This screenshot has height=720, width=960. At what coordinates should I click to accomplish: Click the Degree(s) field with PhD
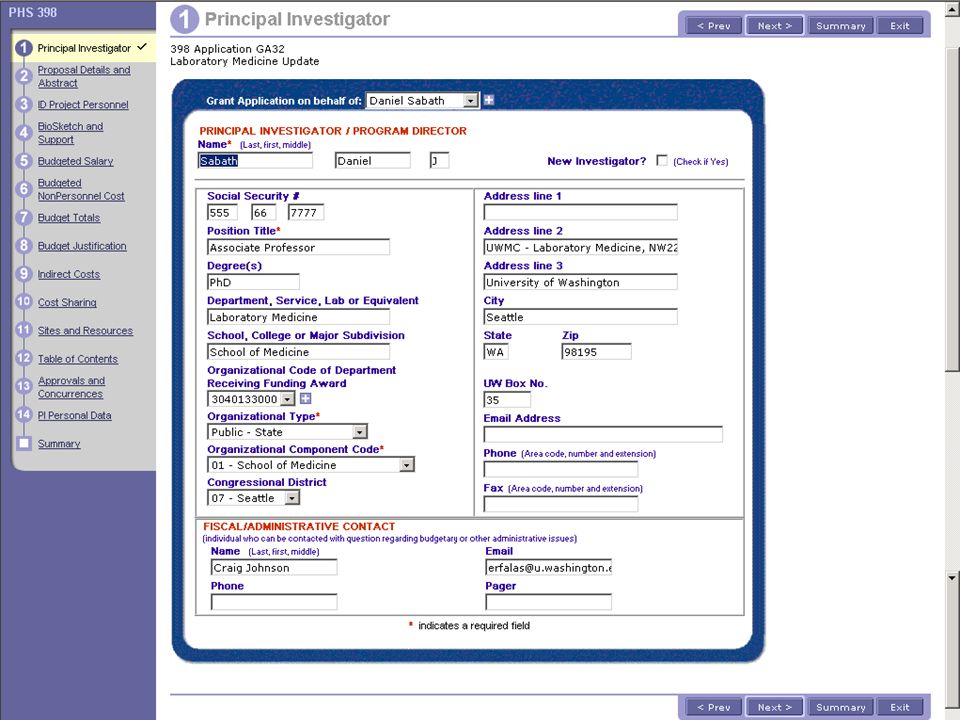(x=253, y=282)
